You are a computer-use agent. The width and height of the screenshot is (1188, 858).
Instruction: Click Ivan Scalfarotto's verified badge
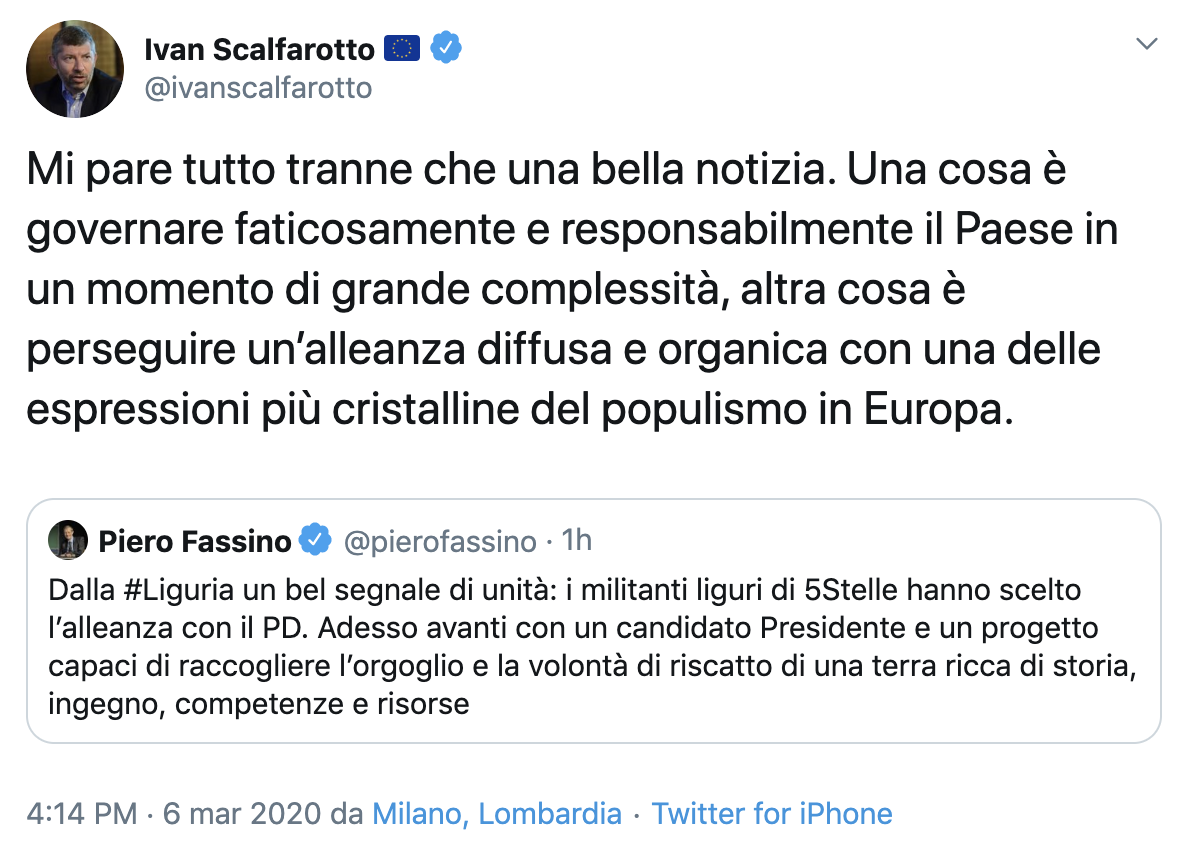446,48
